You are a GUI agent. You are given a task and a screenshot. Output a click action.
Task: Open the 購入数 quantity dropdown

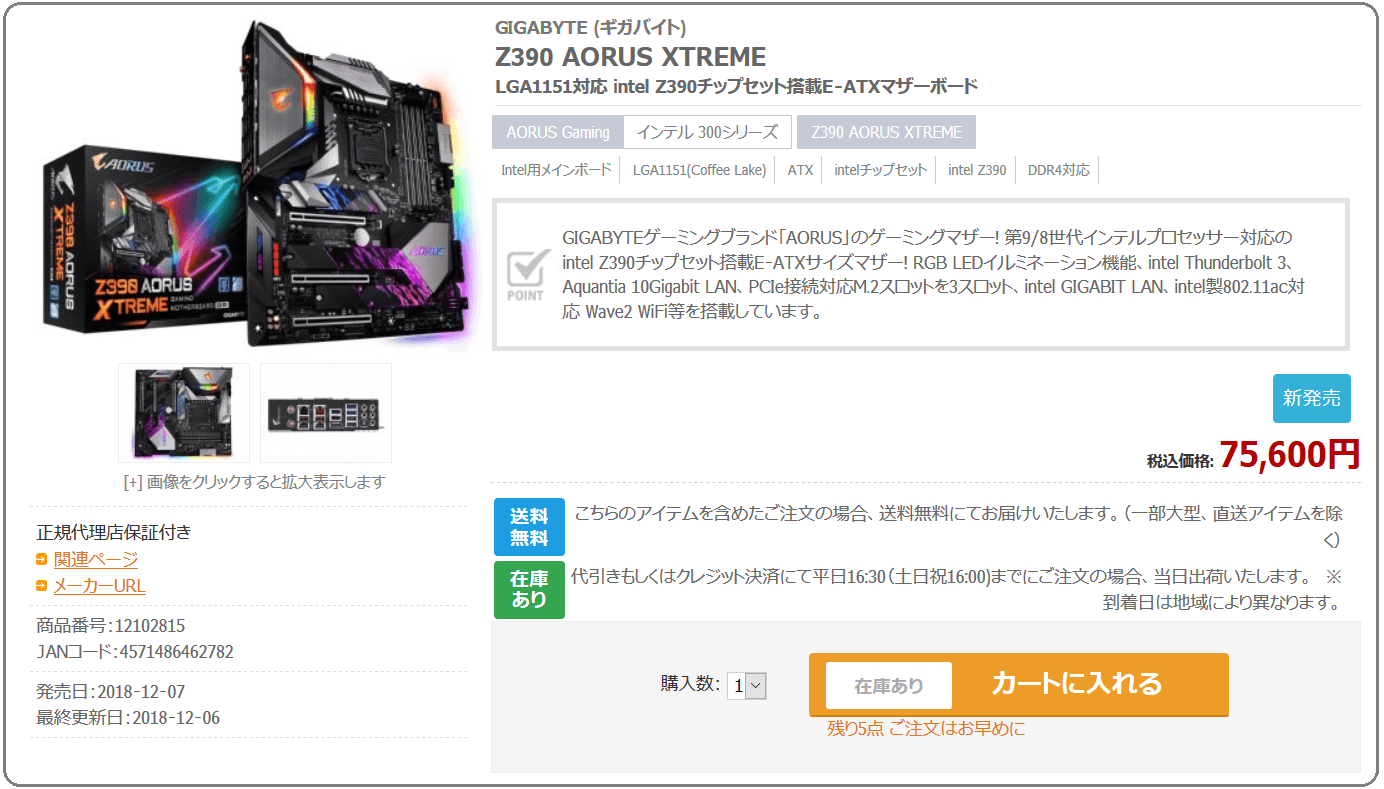747,686
